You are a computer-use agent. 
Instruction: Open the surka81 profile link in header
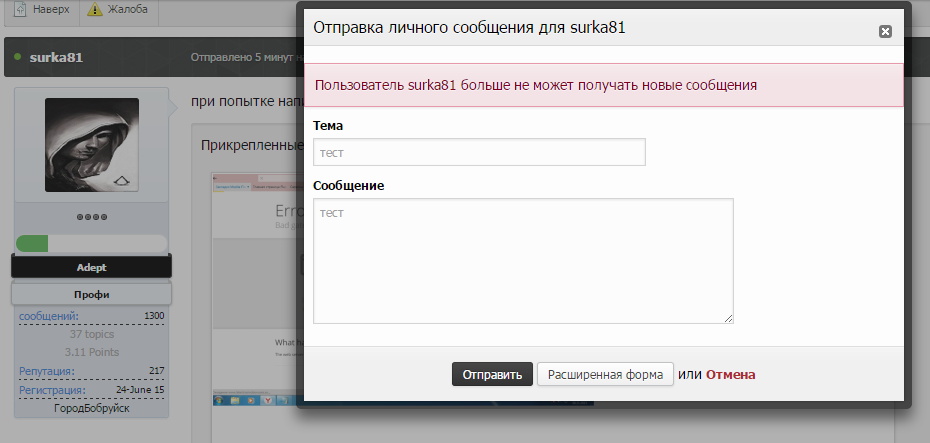[56, 57]
